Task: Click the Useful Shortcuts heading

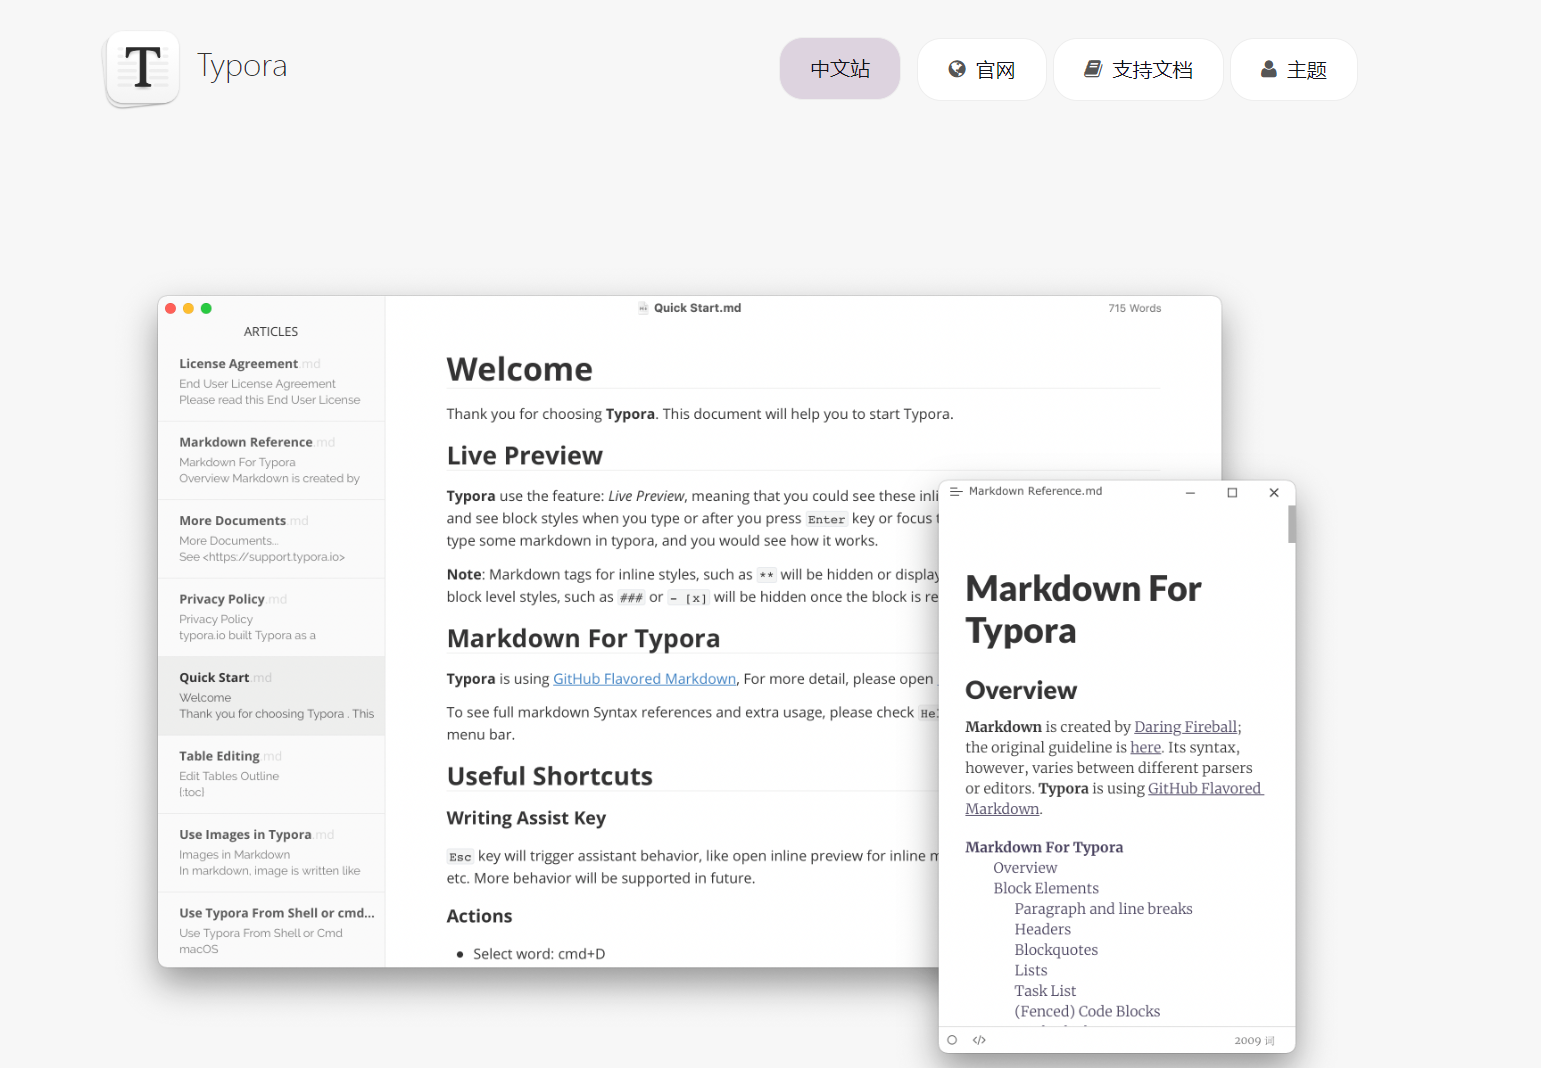Action: pyautogui.click(x=549, y=776)
